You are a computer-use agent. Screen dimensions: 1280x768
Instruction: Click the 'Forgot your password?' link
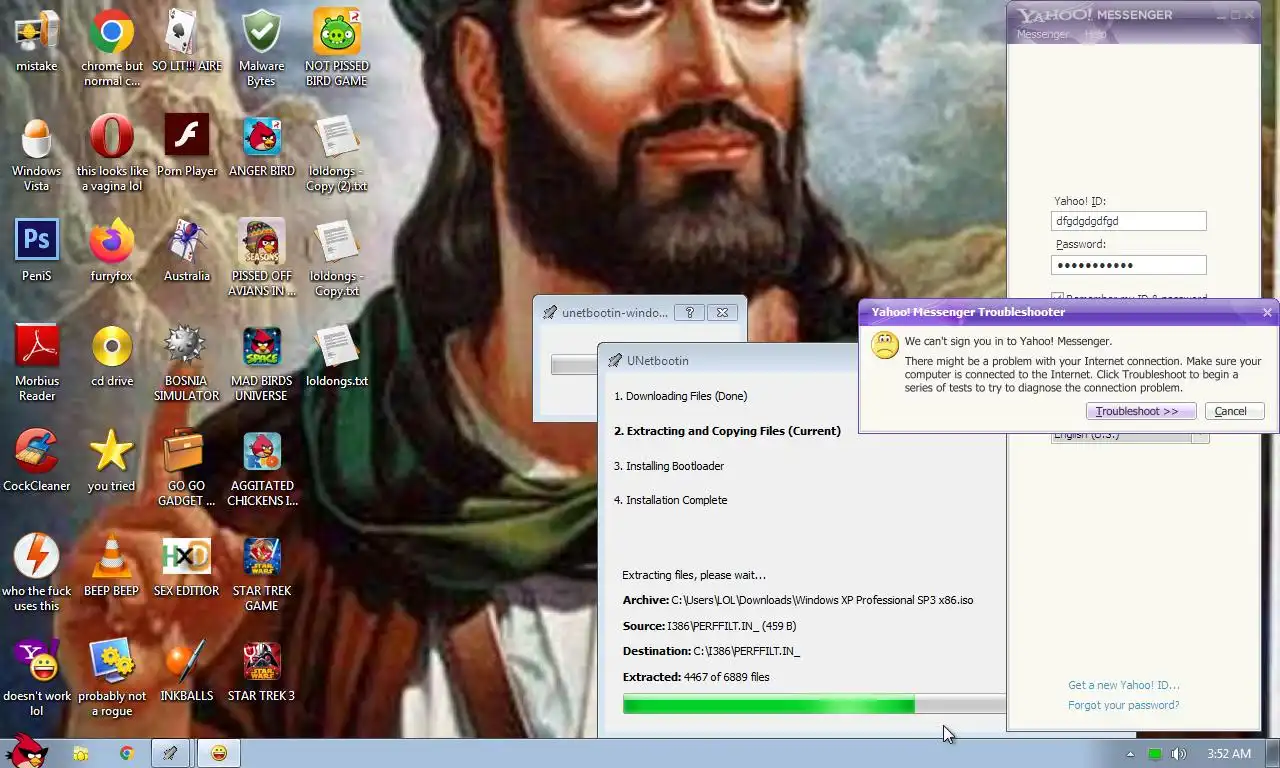tap(1123, 705)
